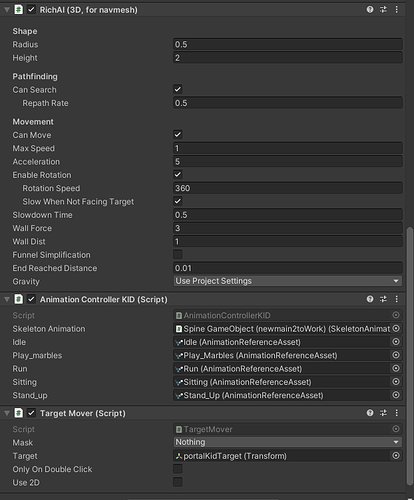Open RichAI component three-dot menu

click(396, 10)
